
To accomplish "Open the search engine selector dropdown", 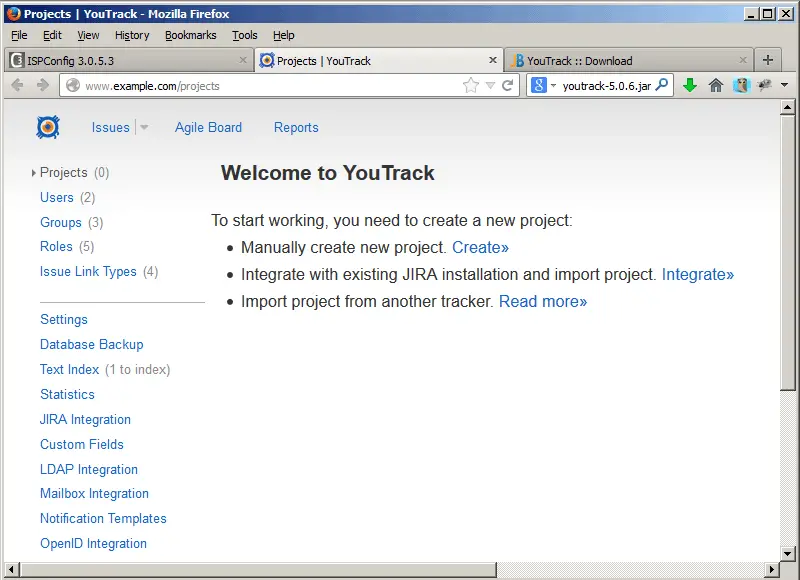I will tap(553, 86).
